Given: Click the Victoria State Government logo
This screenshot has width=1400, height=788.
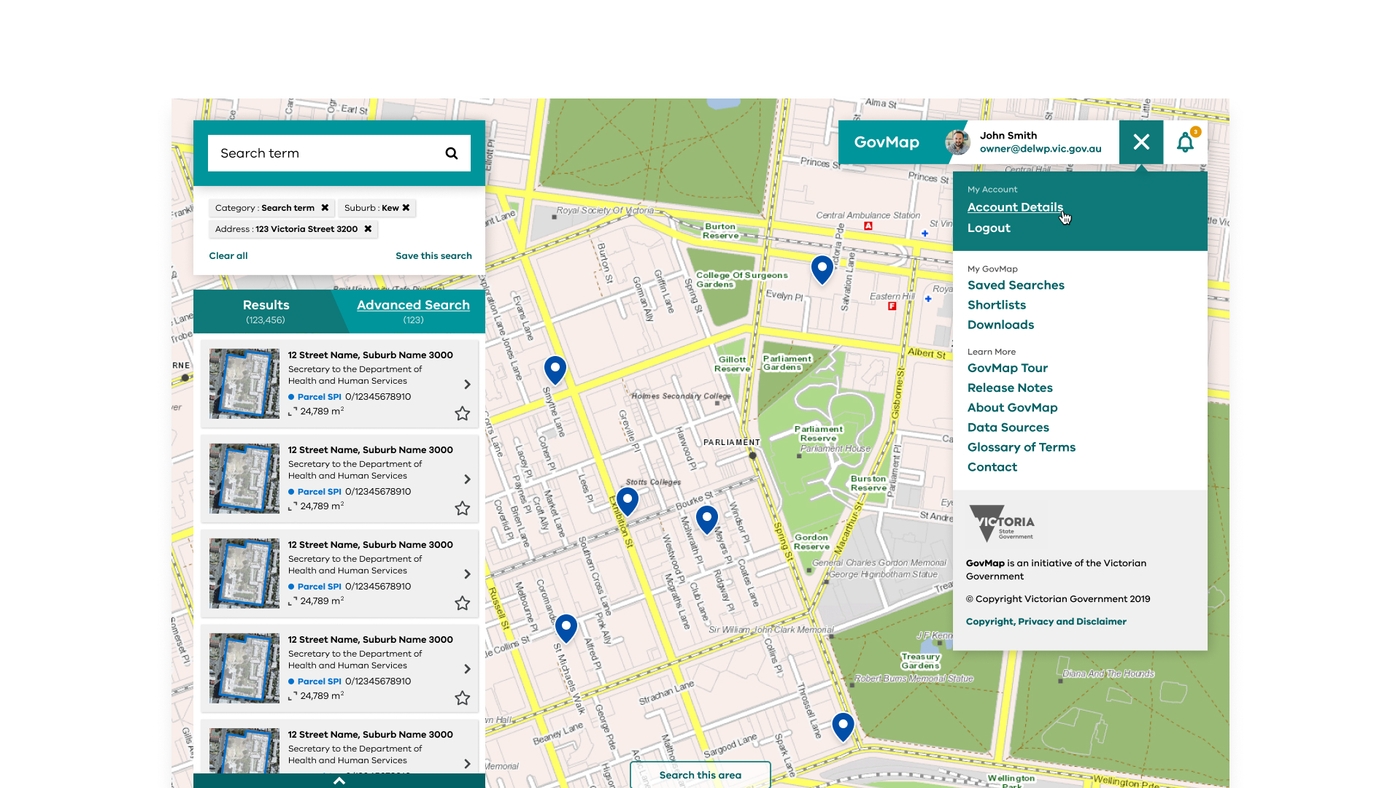Looking at the screenshot, I should pyautogui.click(x=1002, y=523).
